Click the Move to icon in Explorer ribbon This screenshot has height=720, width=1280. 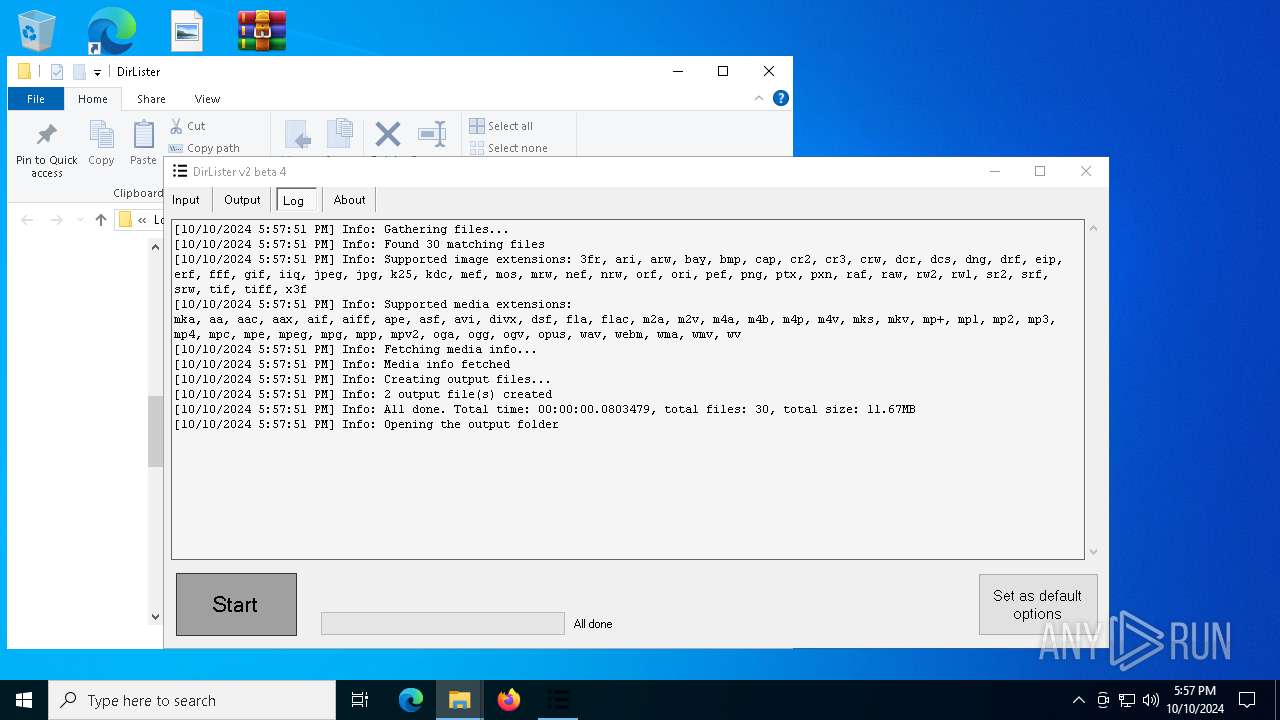[x=297, y=135]
